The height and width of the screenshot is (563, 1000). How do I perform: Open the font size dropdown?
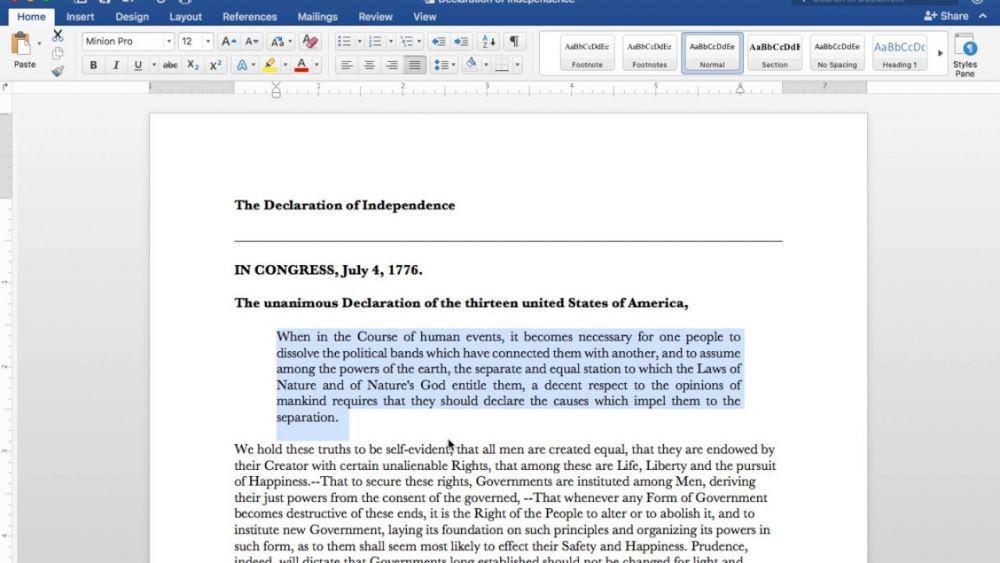point(207,41)
